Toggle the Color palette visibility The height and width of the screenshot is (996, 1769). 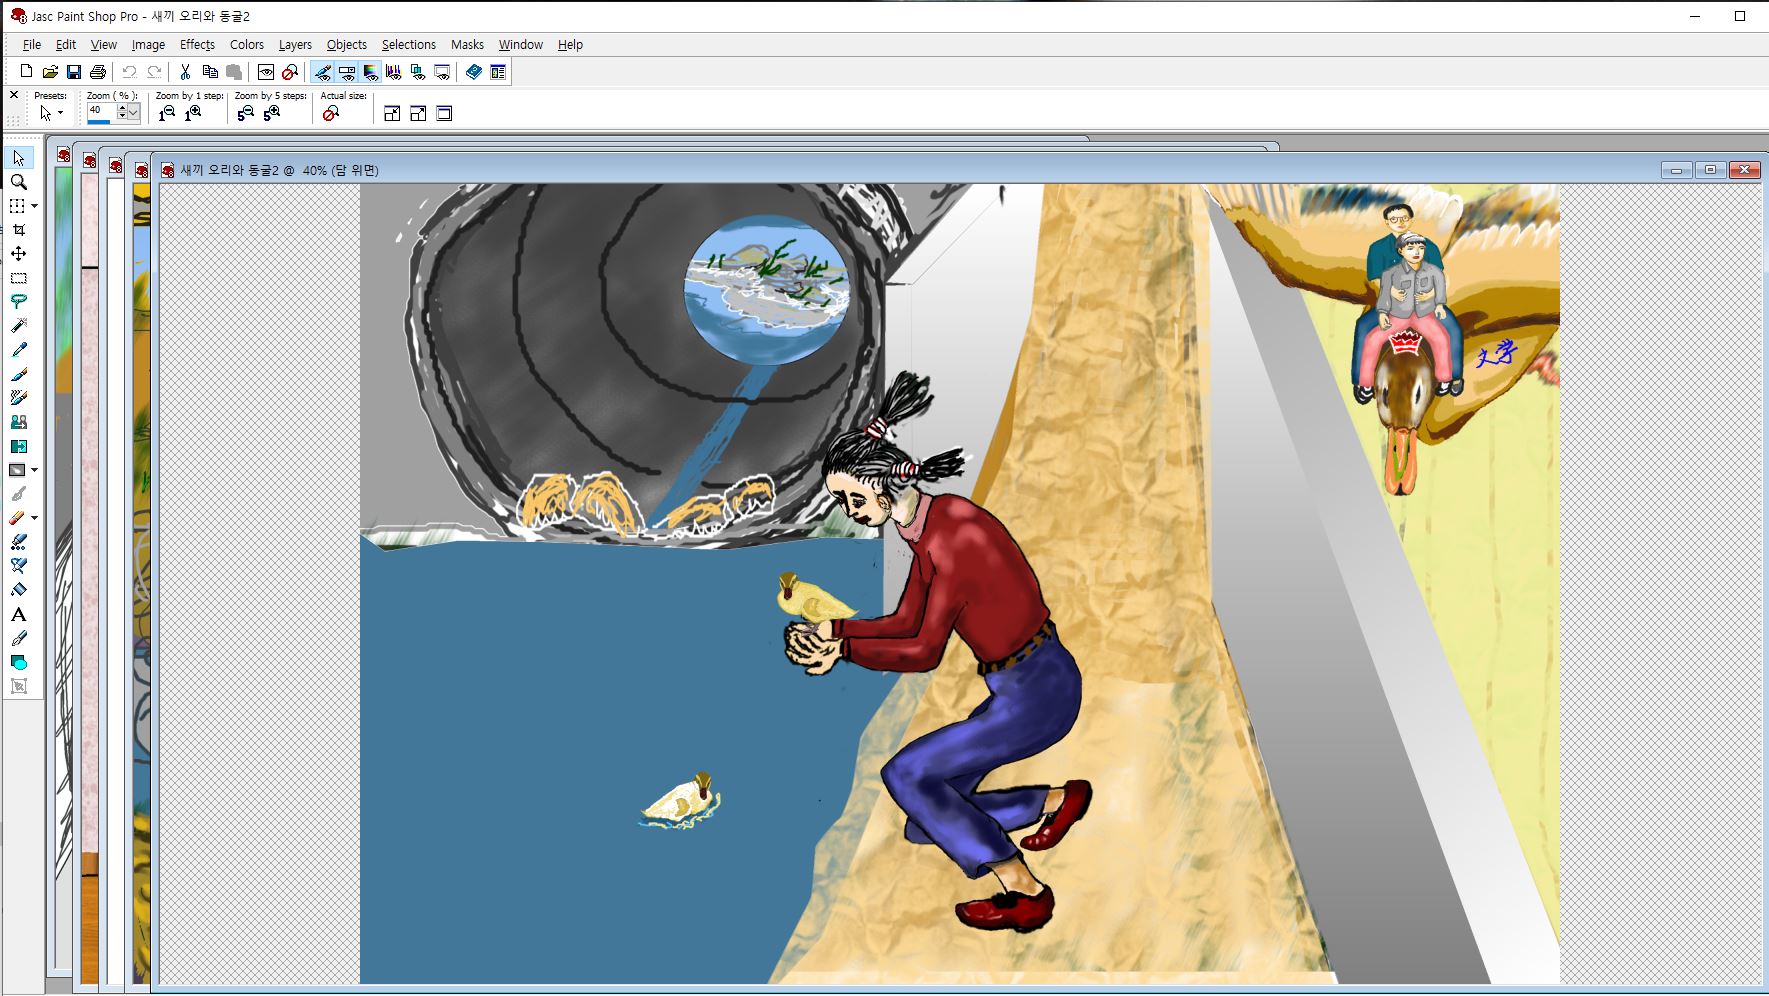pyautogui.click(x=370, y=72)
